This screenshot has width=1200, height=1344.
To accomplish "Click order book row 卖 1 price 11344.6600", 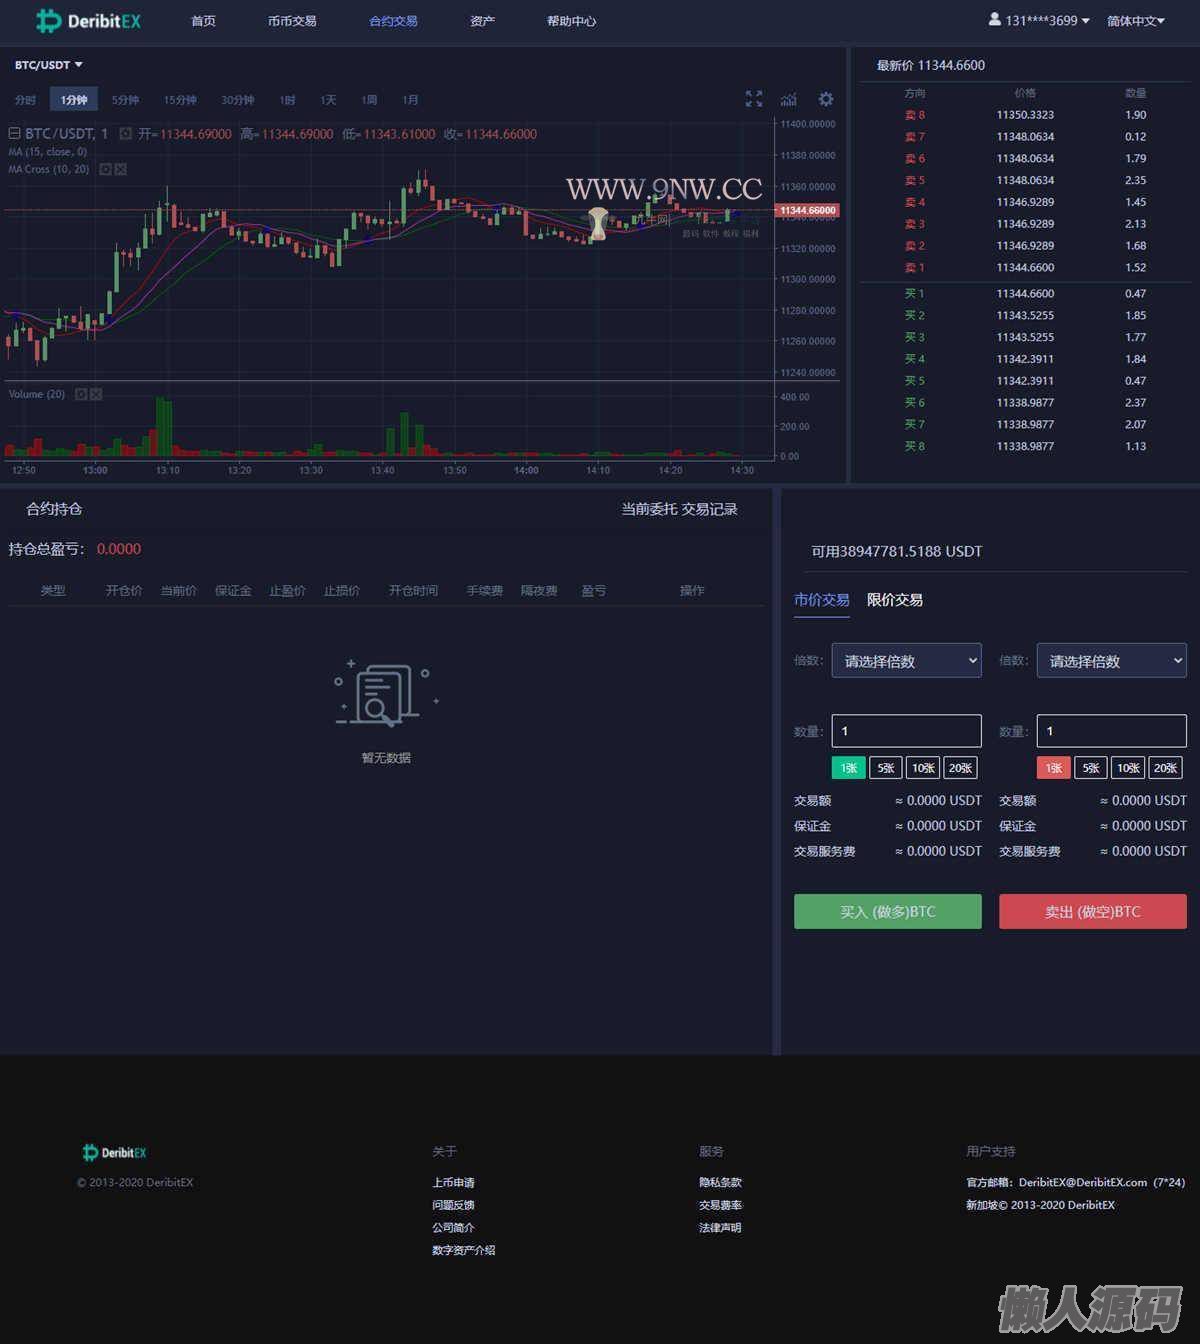I will pos(1025,267).
